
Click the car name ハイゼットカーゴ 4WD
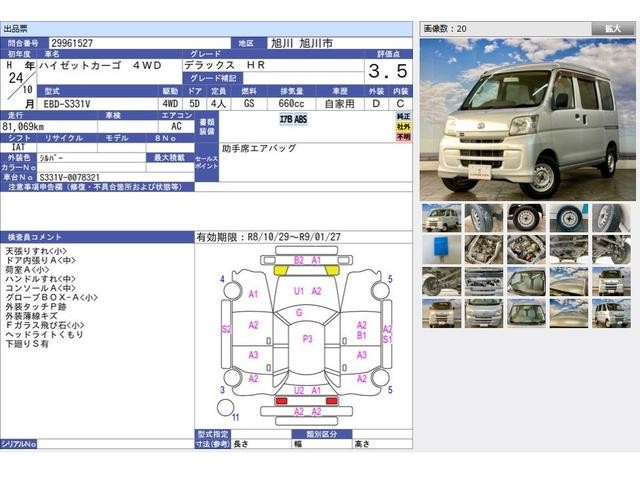[101, 65]
